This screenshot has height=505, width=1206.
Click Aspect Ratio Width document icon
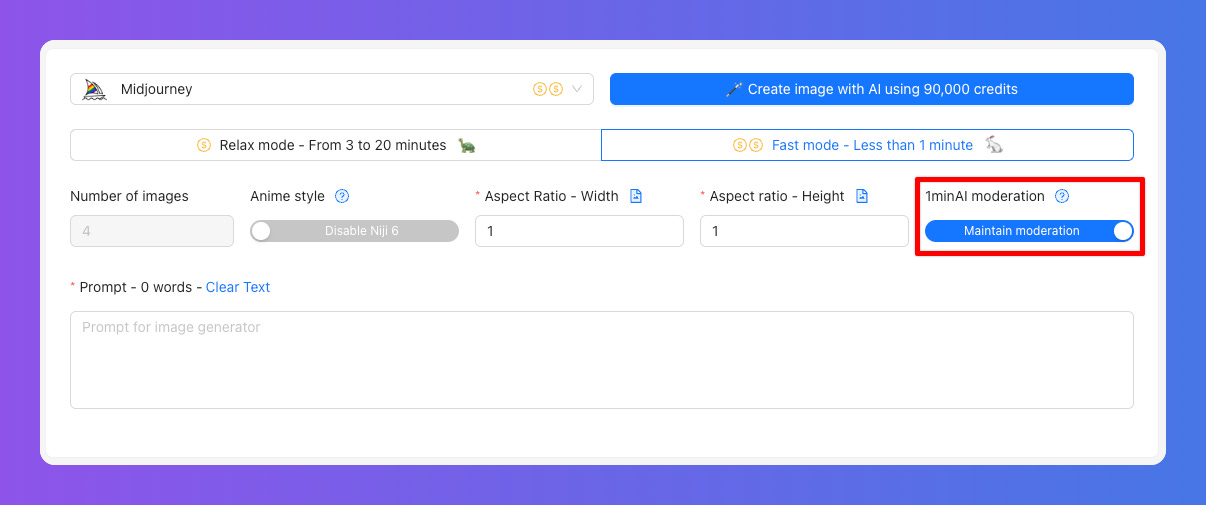point(636,196)
